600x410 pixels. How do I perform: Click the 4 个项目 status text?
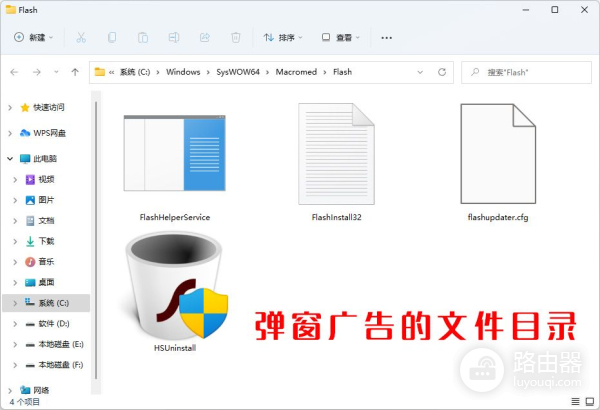pyautogui.click(x=24, y=402)
